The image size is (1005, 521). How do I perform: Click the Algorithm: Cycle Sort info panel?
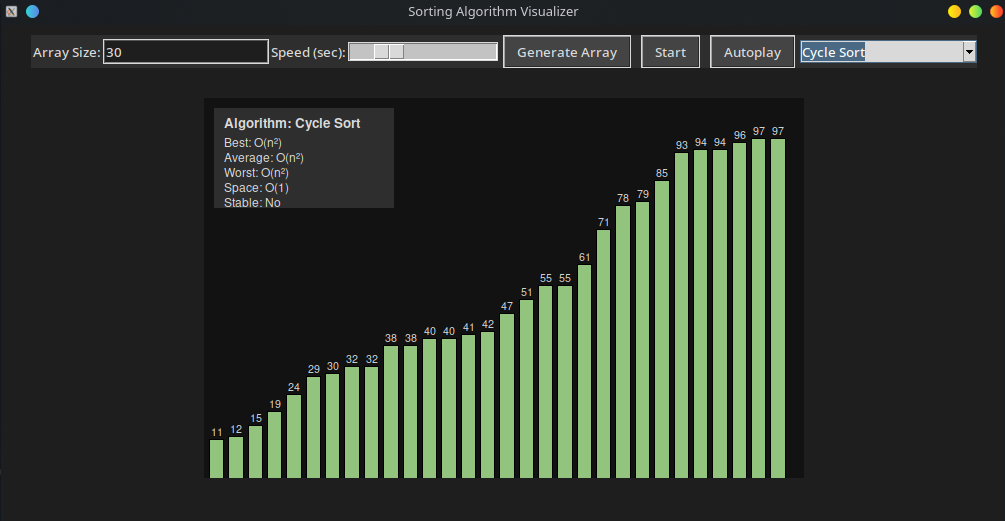(304, 158)
